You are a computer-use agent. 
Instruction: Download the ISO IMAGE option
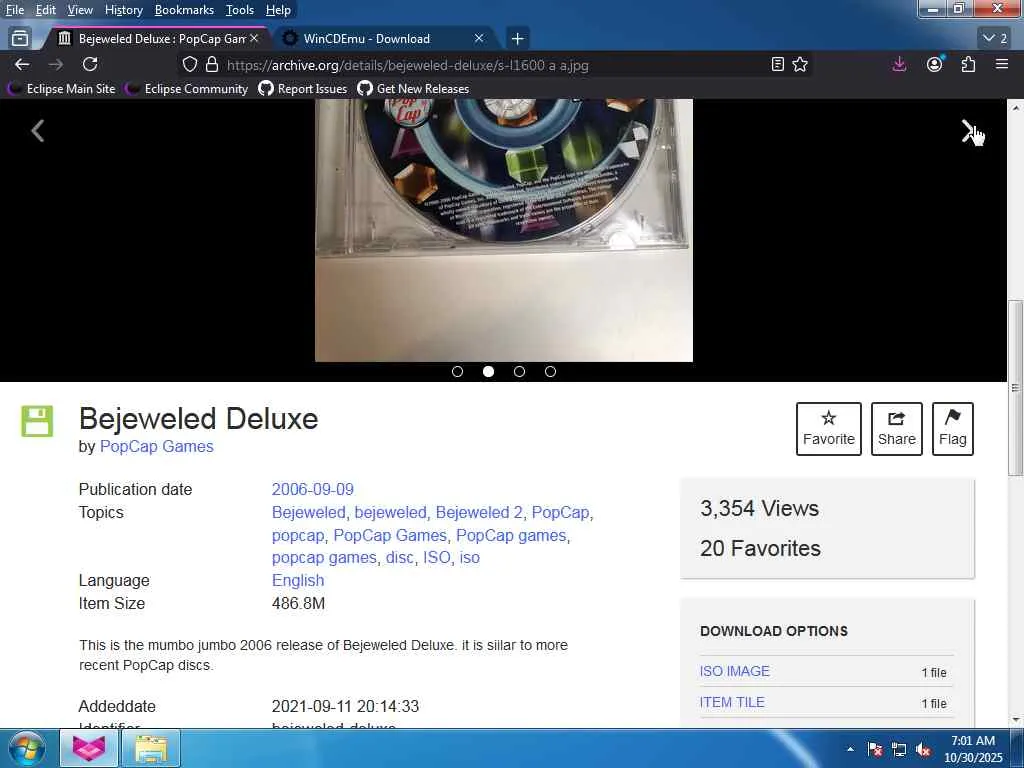pyautogui.click(x=735, y=671)
